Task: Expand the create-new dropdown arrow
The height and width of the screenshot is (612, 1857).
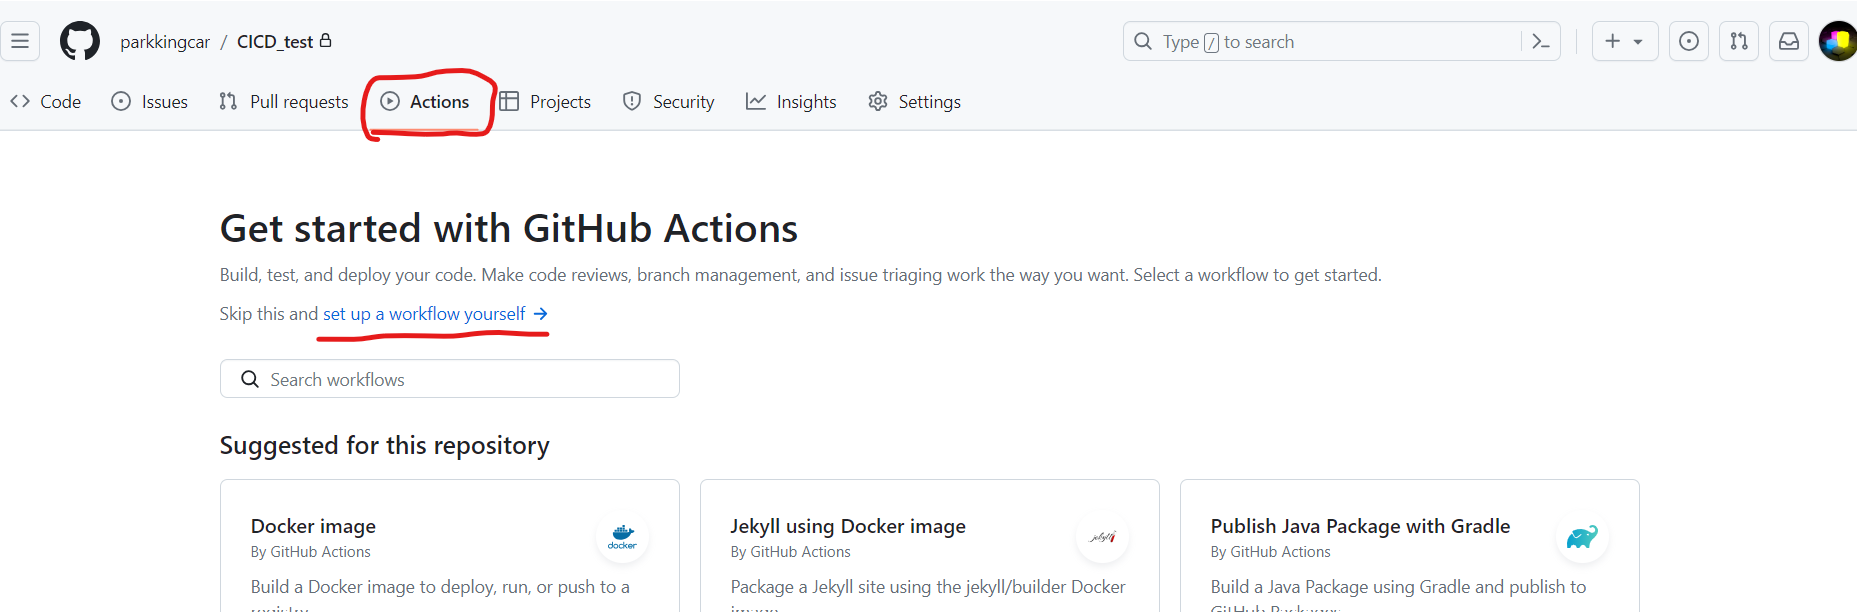Action: click(1638, 42)
